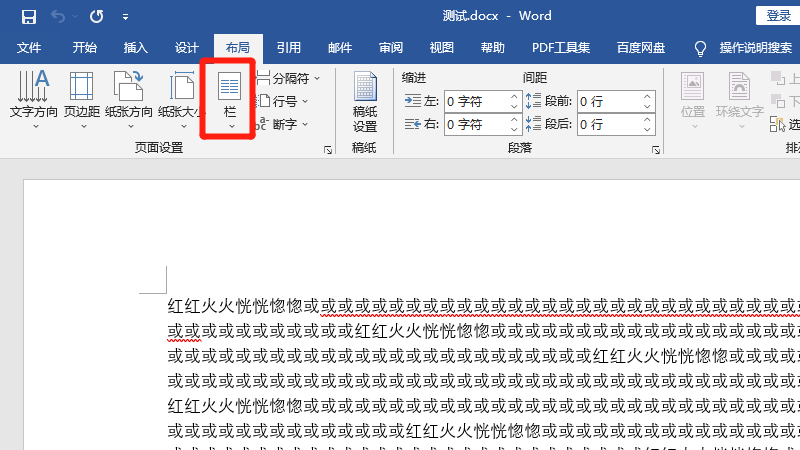Screen dimensions: 800x450
Task: Open the Customize Quick Access Toolbar arrow
Action: pos(125,17)
